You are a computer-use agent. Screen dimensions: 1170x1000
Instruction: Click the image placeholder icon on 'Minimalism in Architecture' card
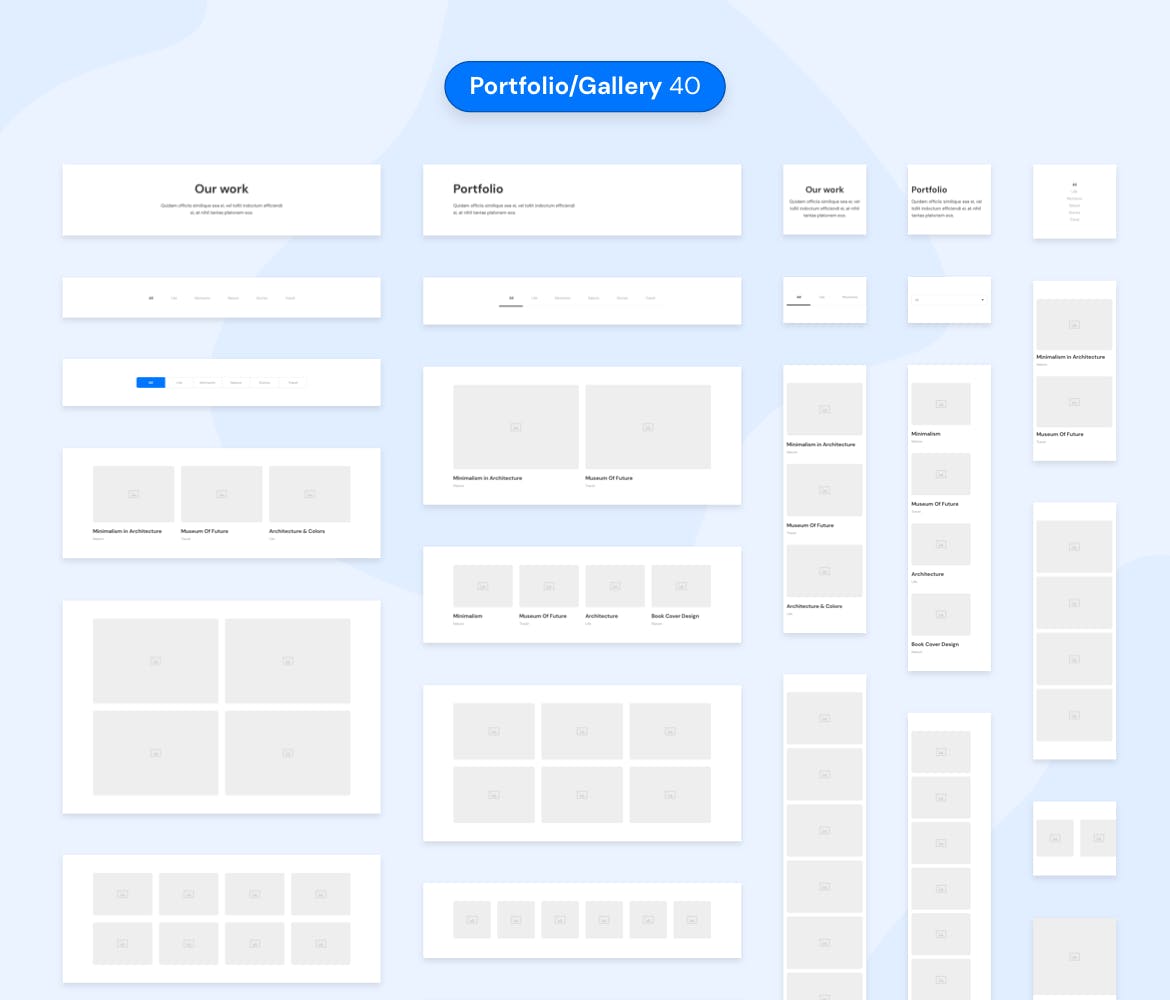[x=133, y=493]
